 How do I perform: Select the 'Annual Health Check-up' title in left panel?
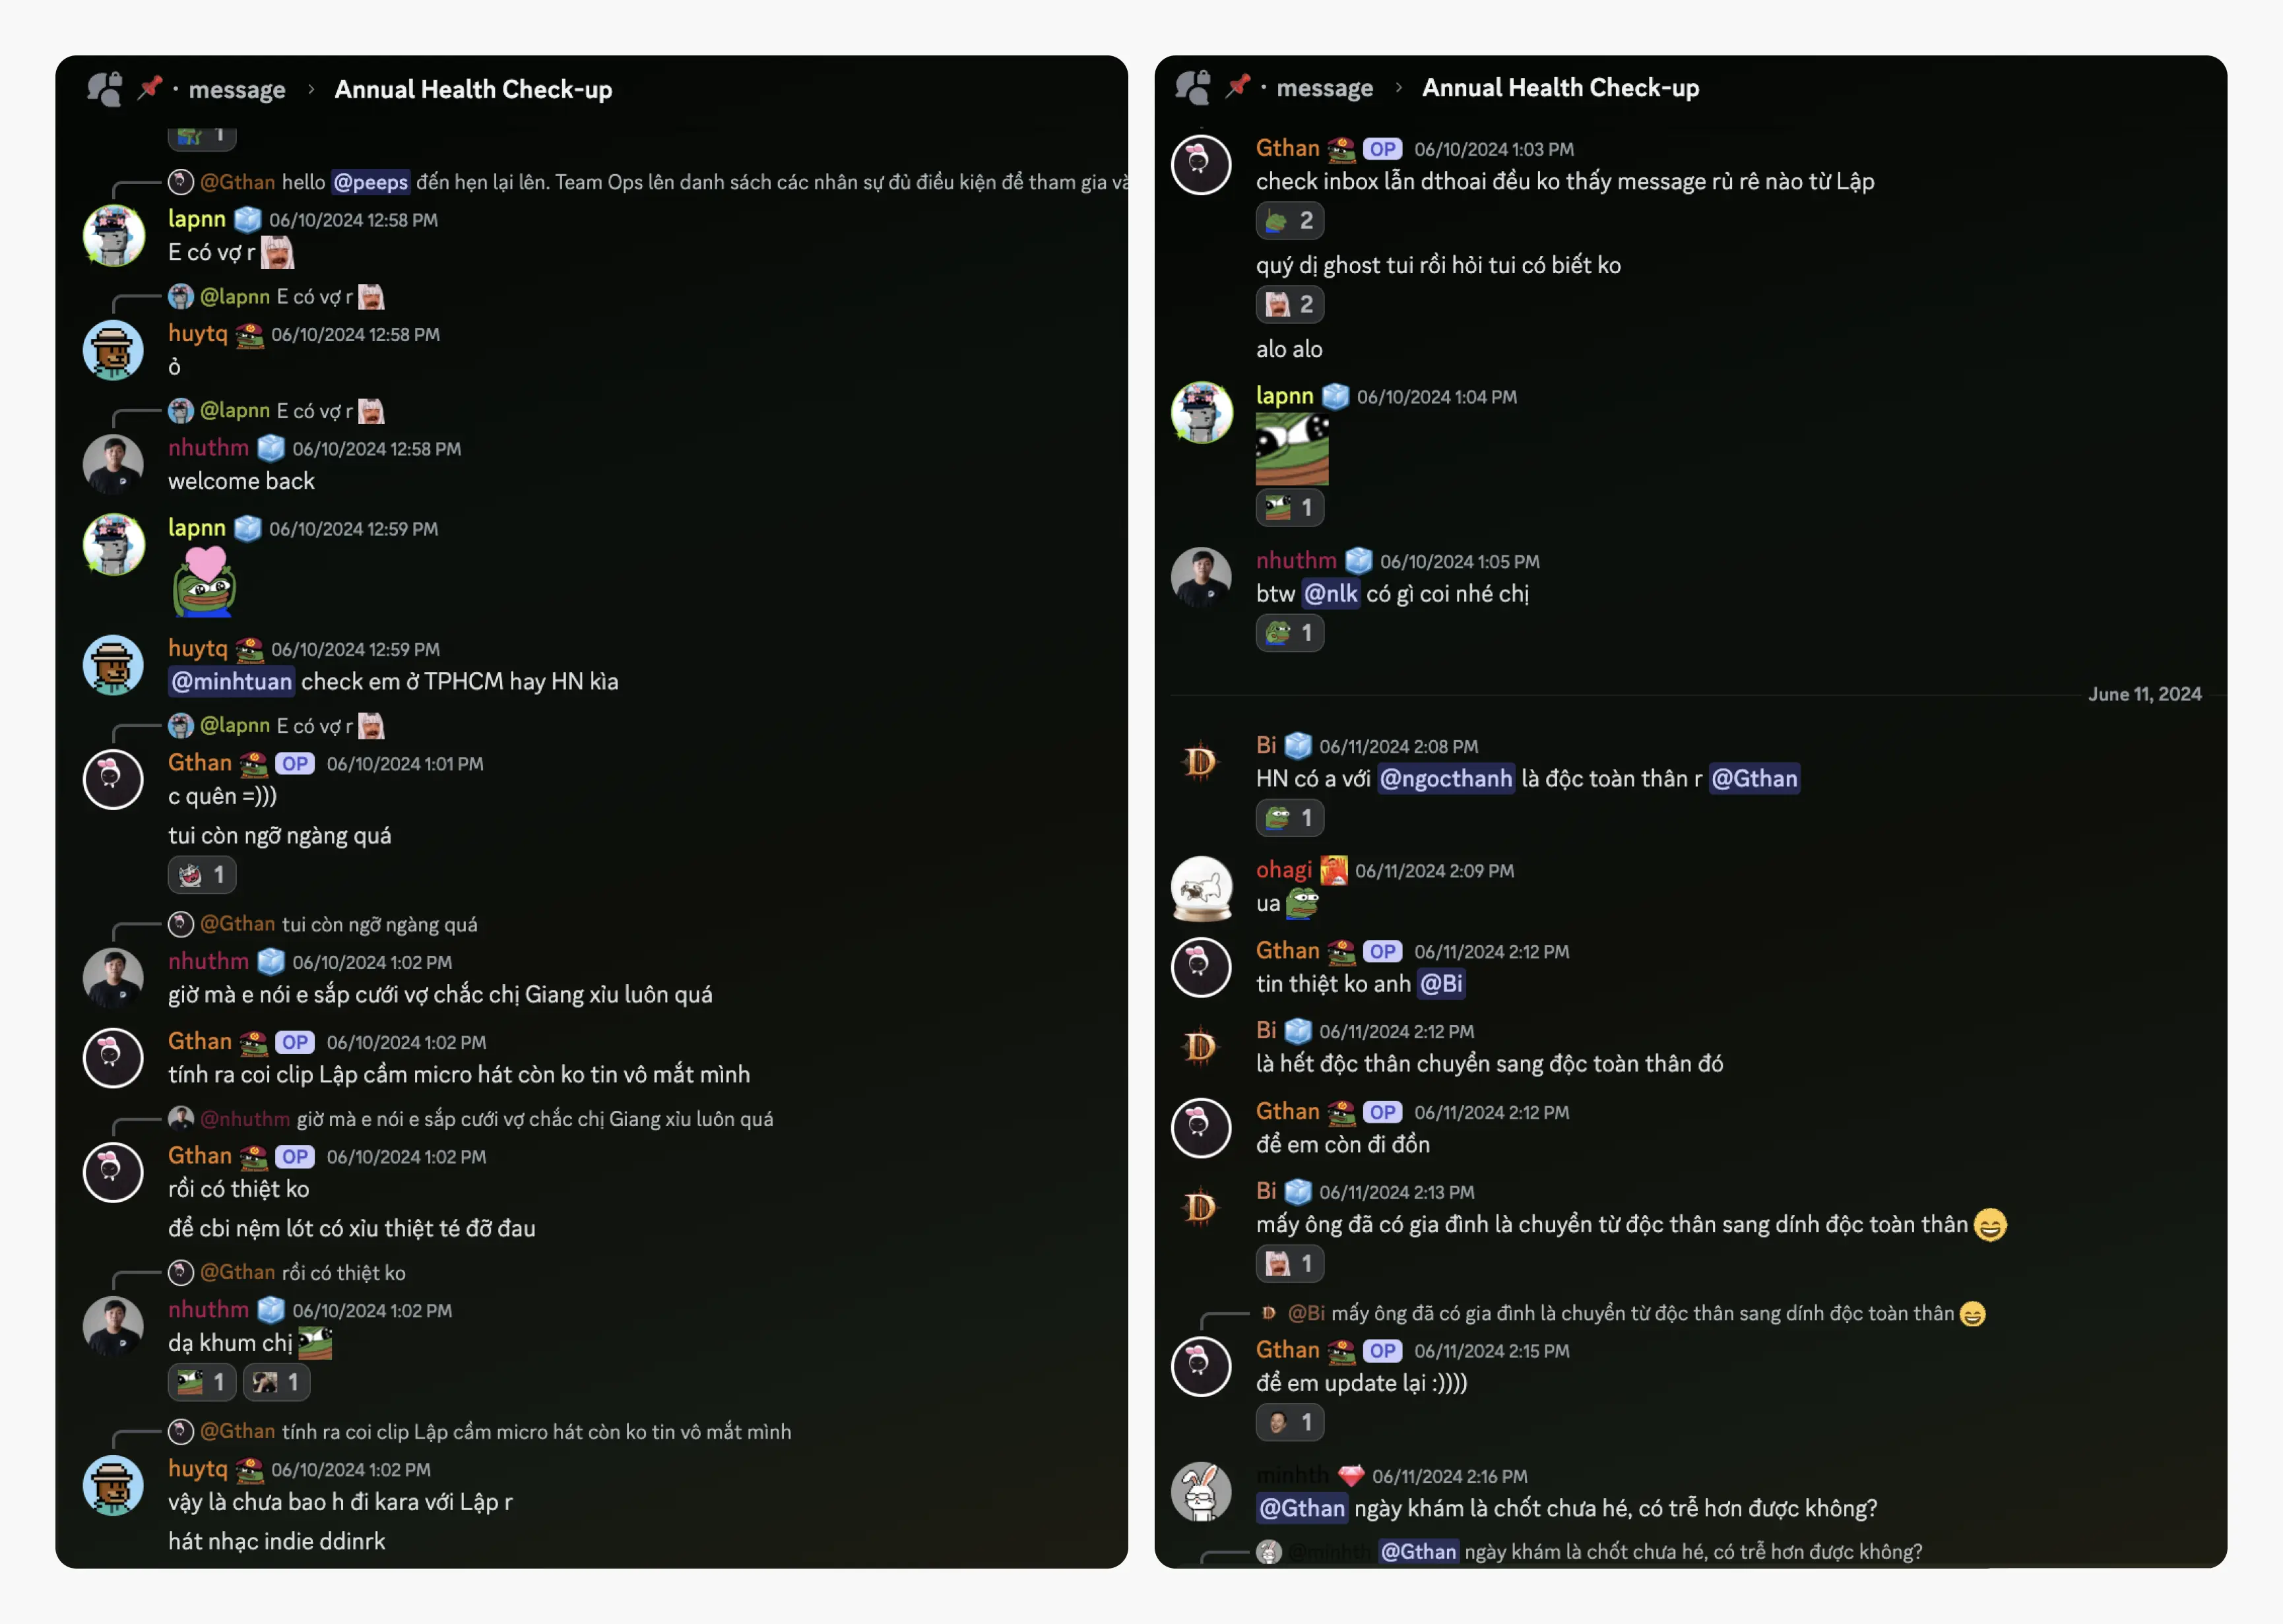tap(473, 89)
